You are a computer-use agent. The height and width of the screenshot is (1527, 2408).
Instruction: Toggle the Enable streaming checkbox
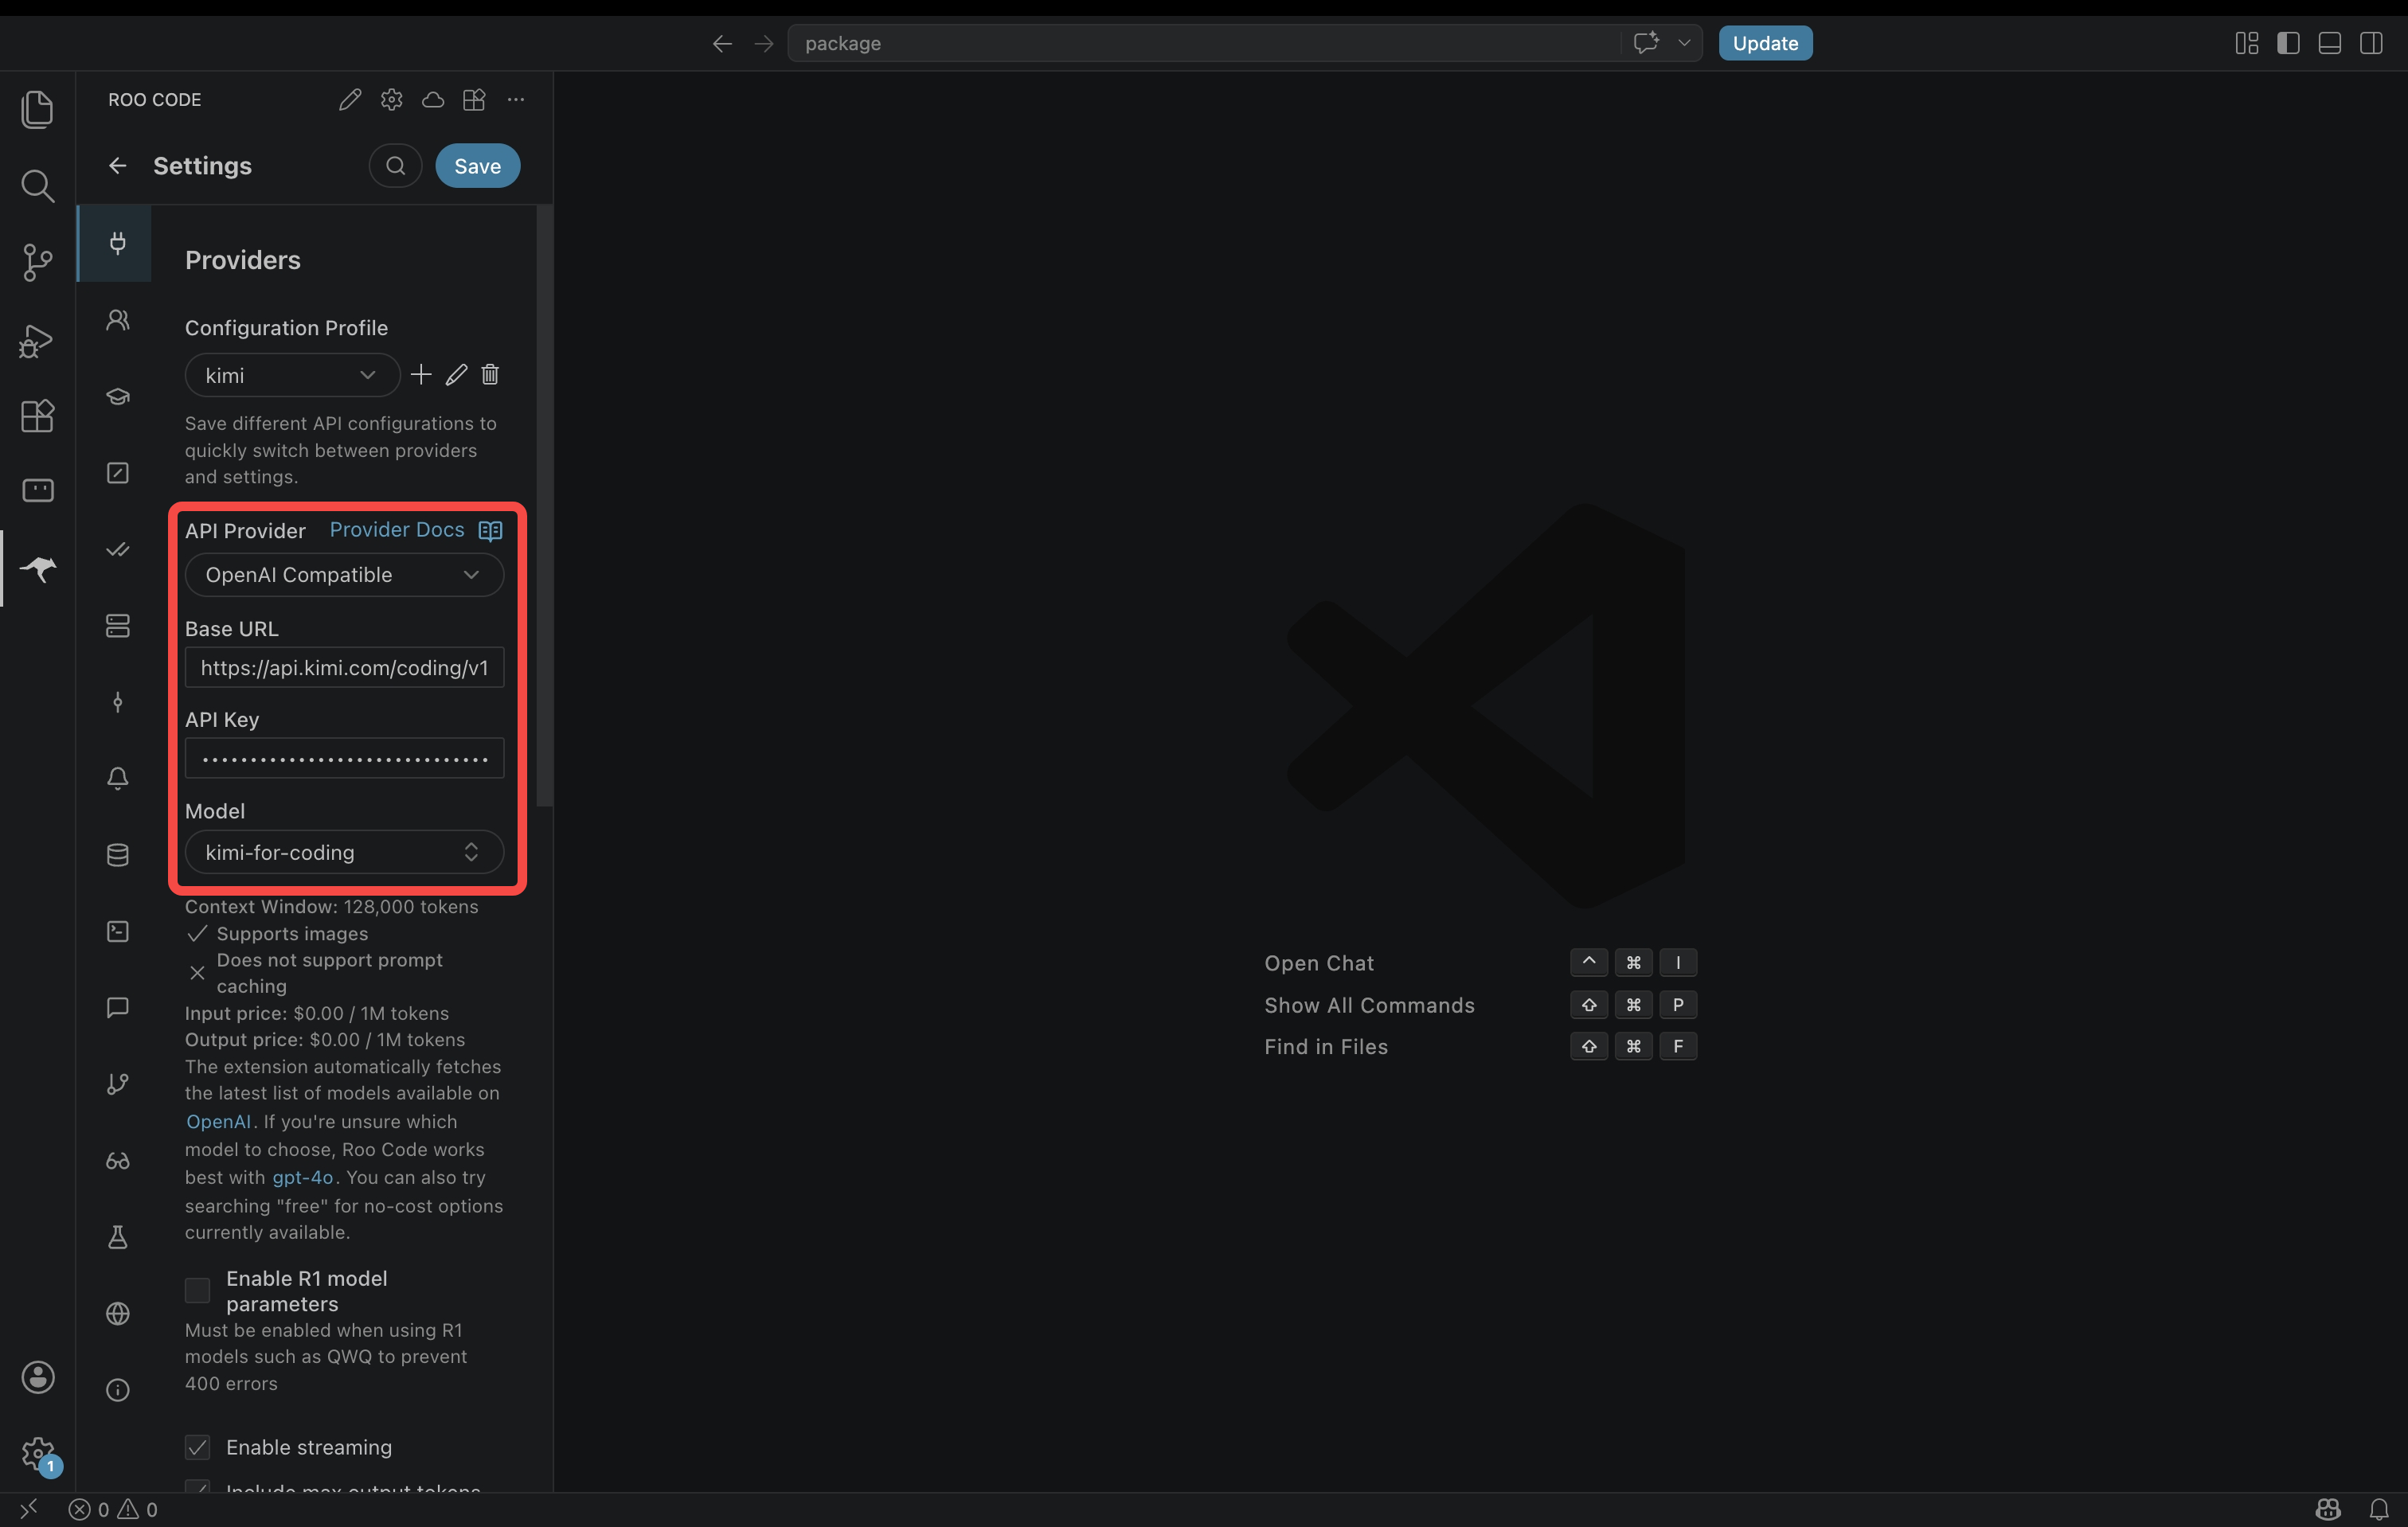click(197, 1447)
